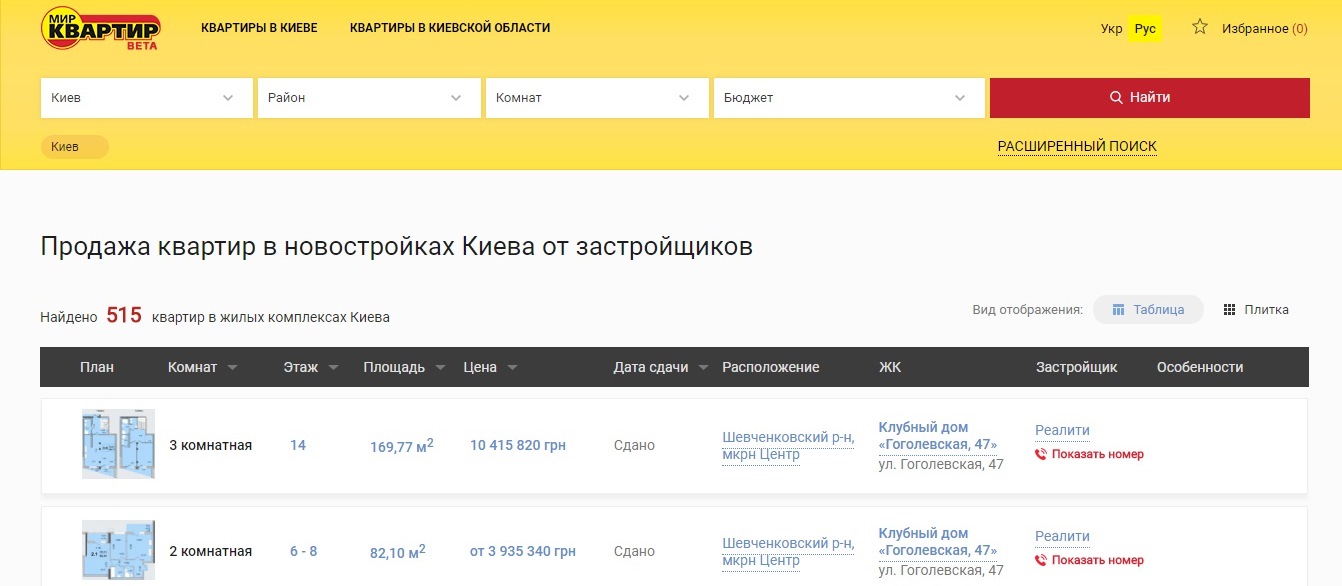Sort by Комнат column arrow
Image resolution: width=1342 pixels, height=586 pixels.
point(232,368)
